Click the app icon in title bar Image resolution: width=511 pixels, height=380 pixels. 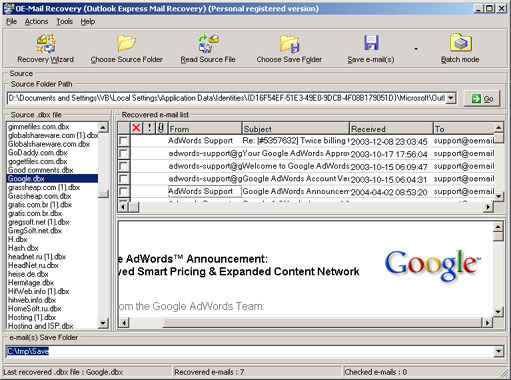point(9,8)
